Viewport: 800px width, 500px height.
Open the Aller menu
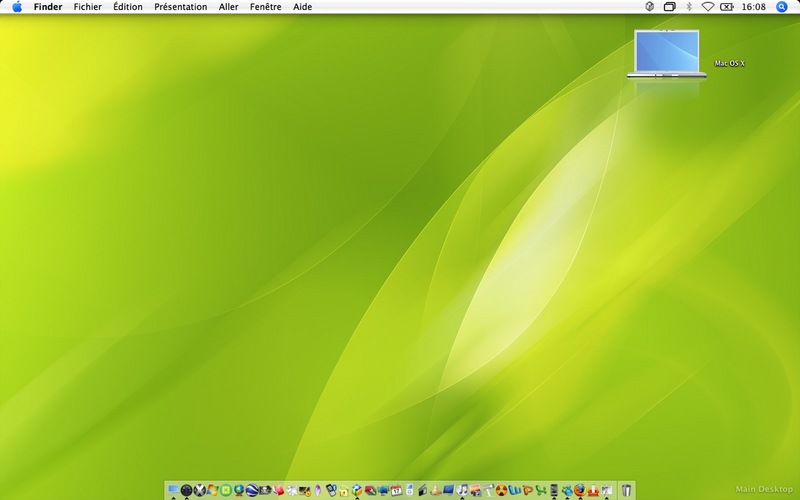coord(229,7)
